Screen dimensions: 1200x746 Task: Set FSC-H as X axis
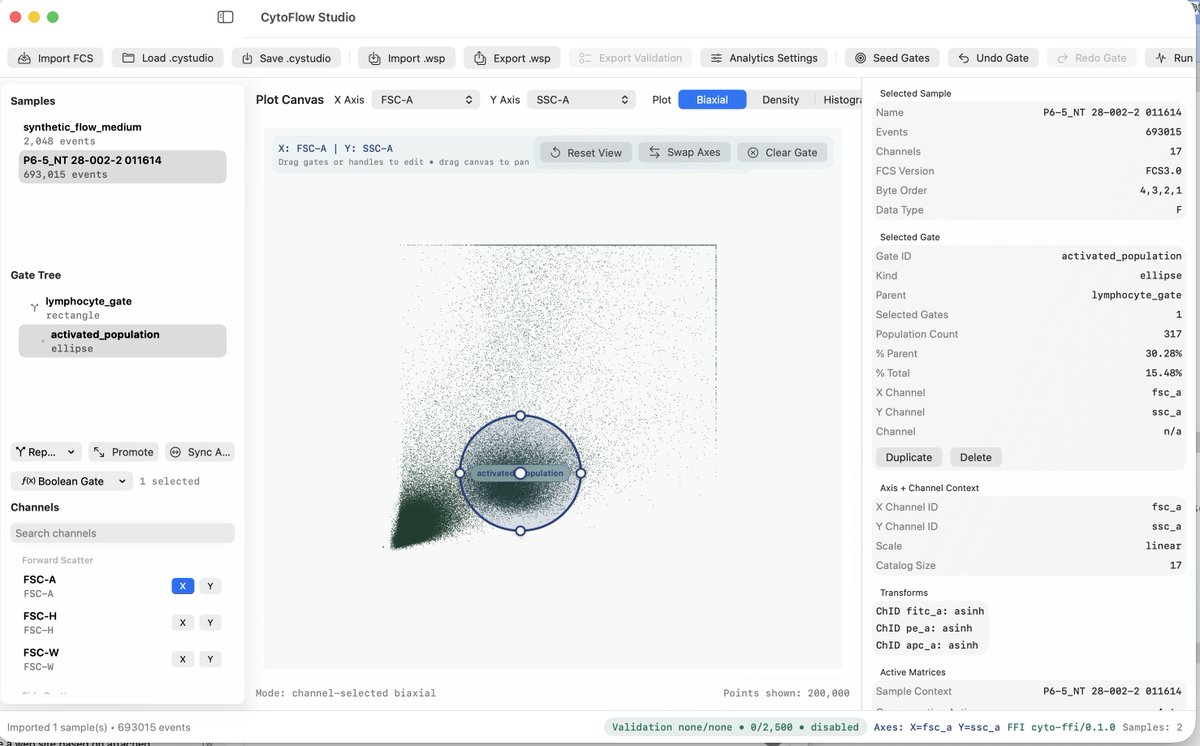tap(182, 623)
